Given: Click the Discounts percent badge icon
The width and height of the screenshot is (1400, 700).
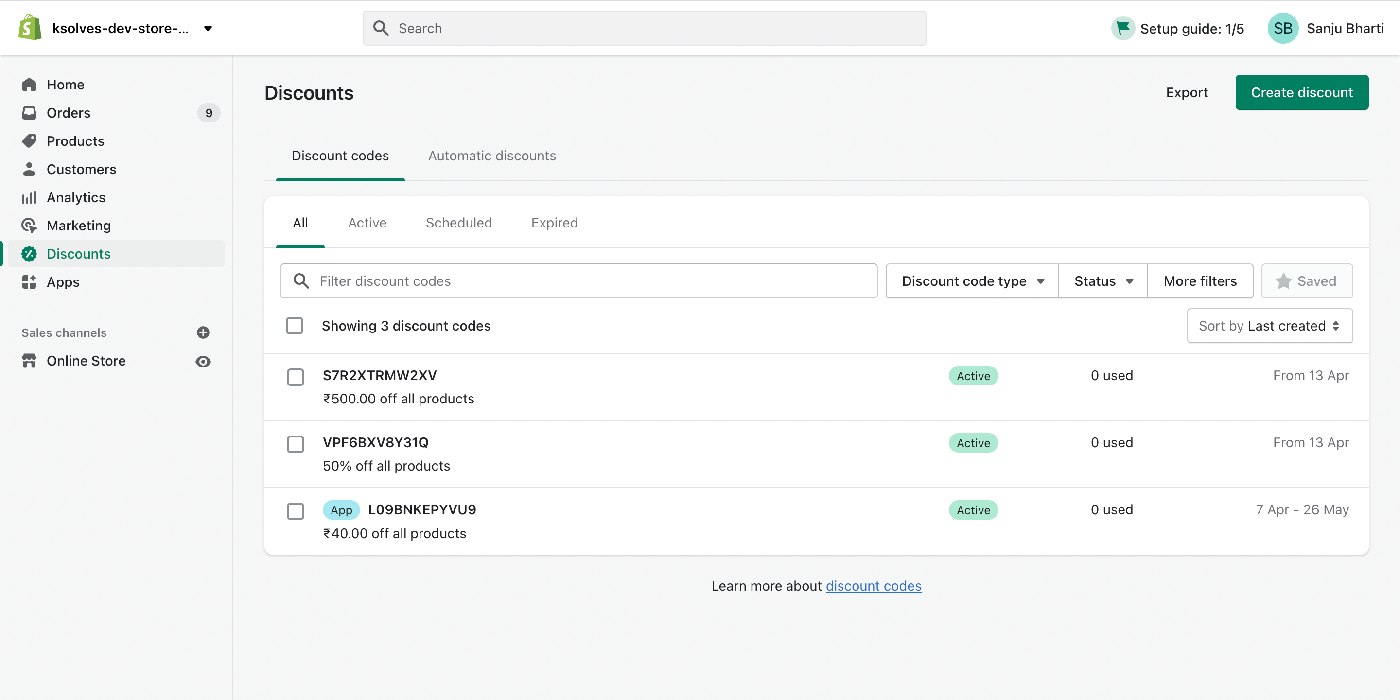Looking at the screenshot, I should 29,254.
